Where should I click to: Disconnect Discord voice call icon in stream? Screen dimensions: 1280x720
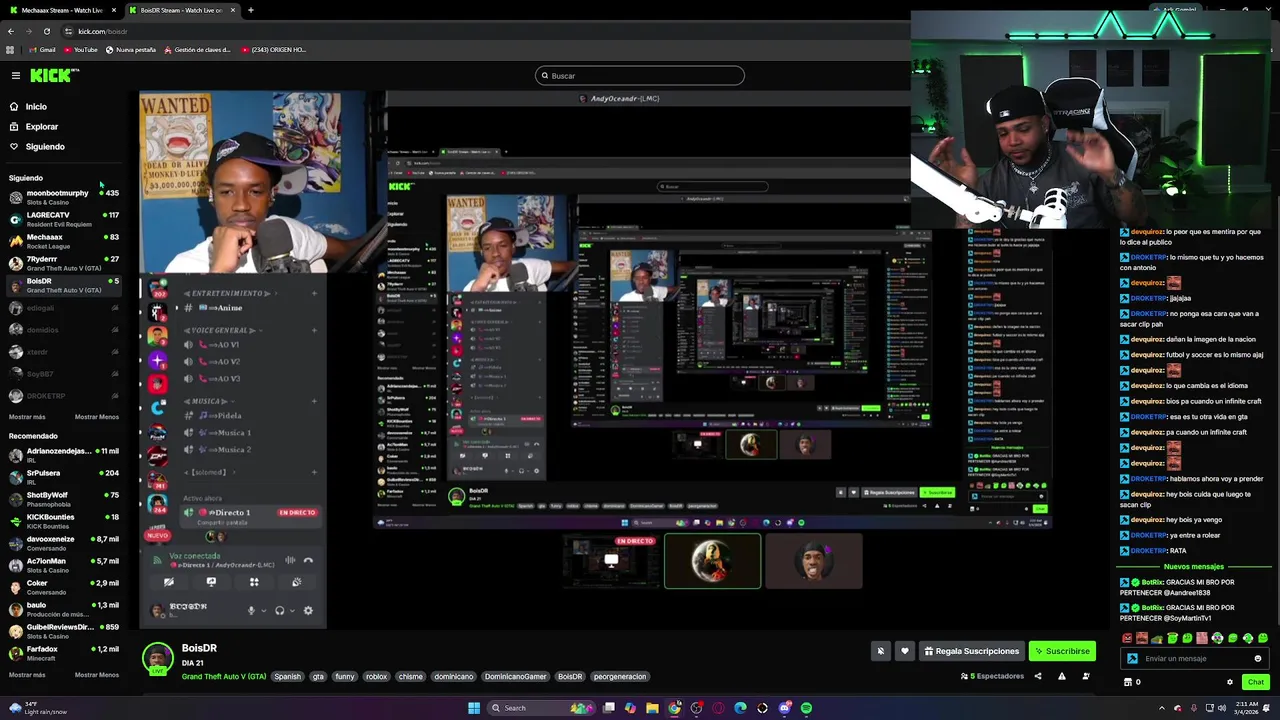[308, 561]
